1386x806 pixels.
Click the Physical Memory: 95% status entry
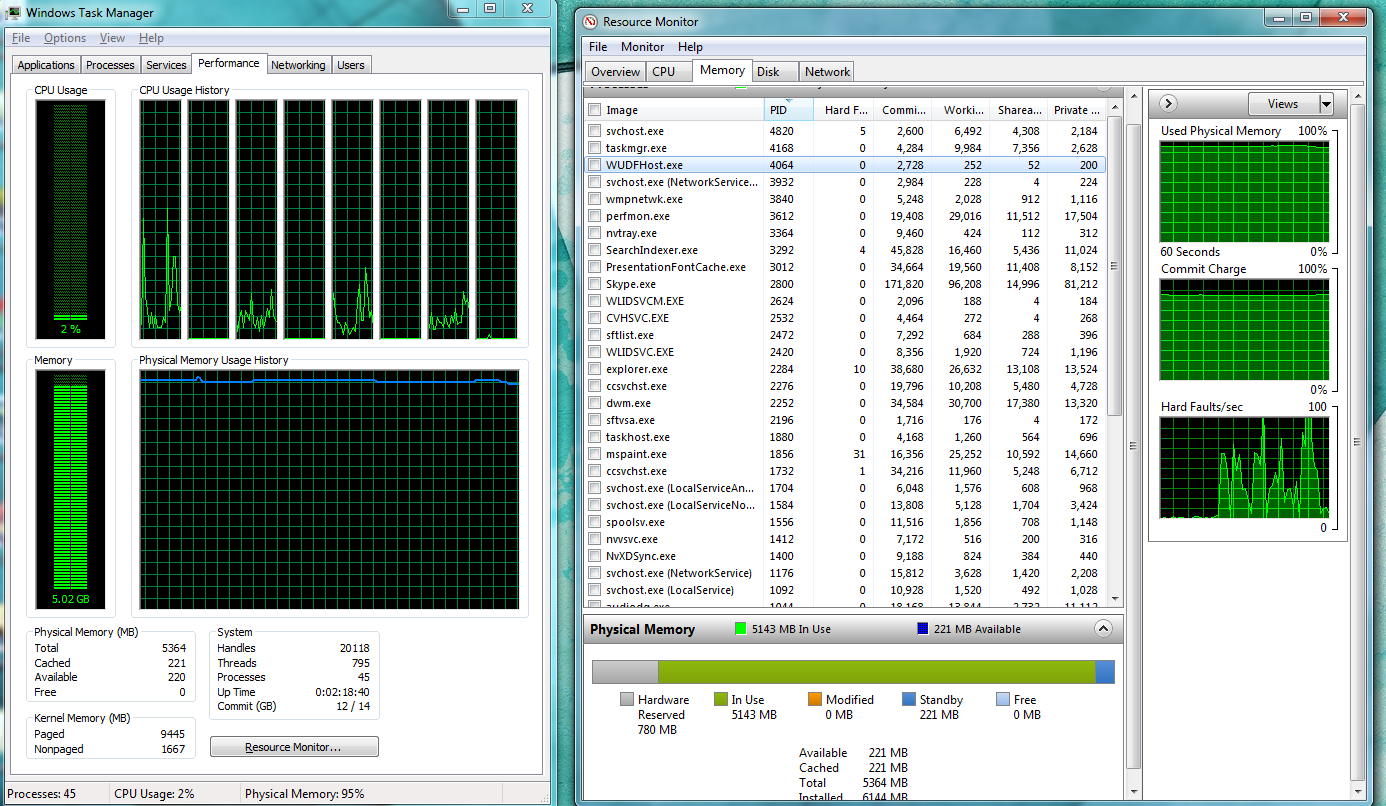(x=305, y=794)
